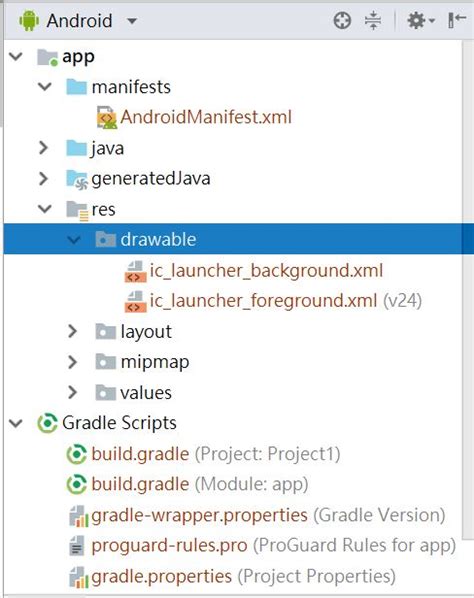Collapse all tree nodes in the toolbar

coord(373,21)
